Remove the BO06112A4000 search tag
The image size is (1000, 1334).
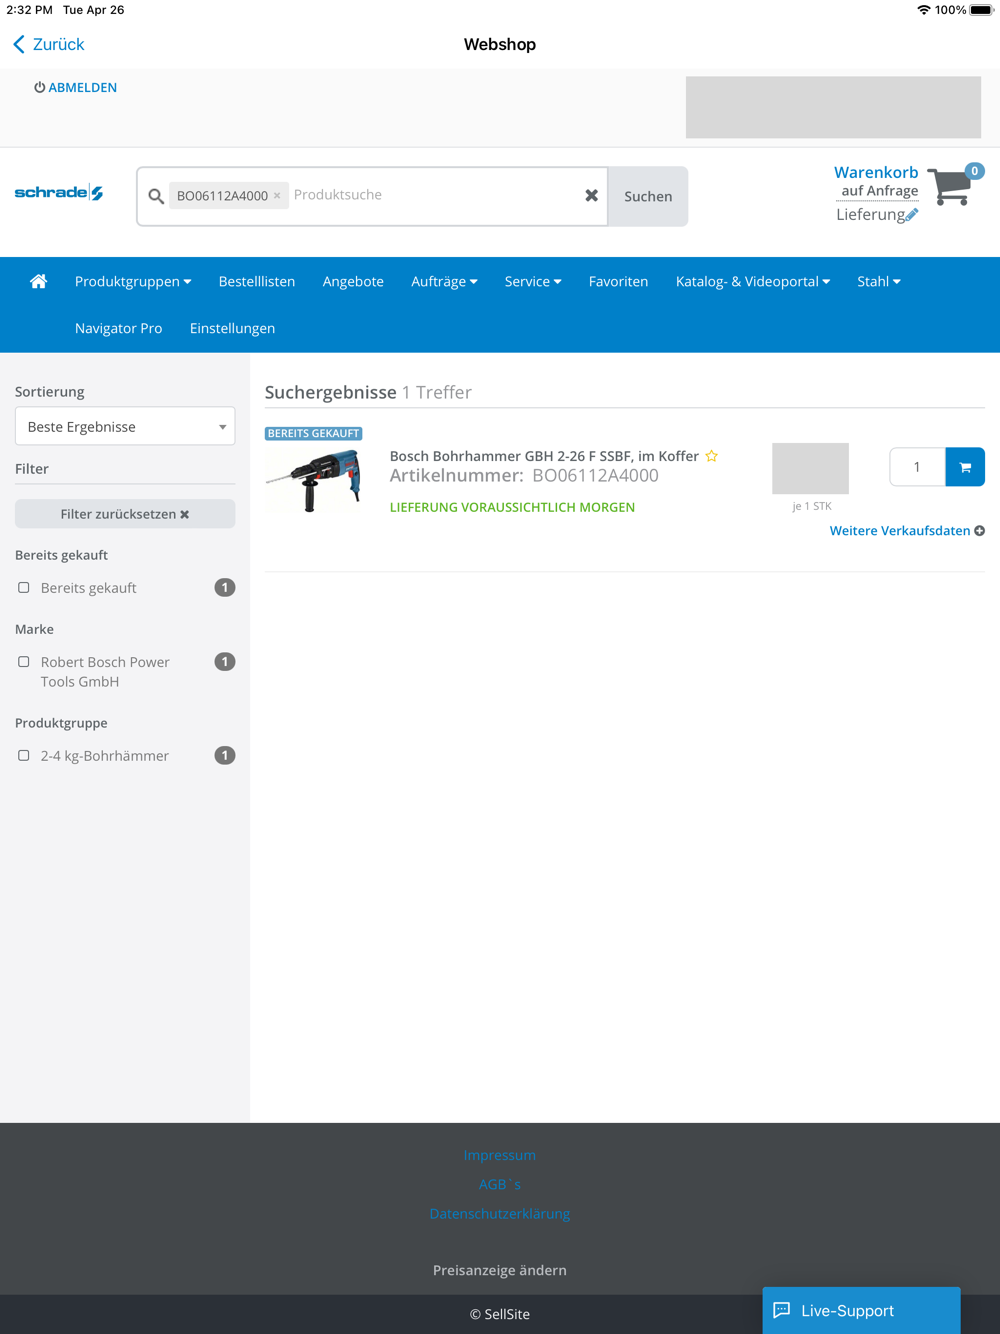277,196
